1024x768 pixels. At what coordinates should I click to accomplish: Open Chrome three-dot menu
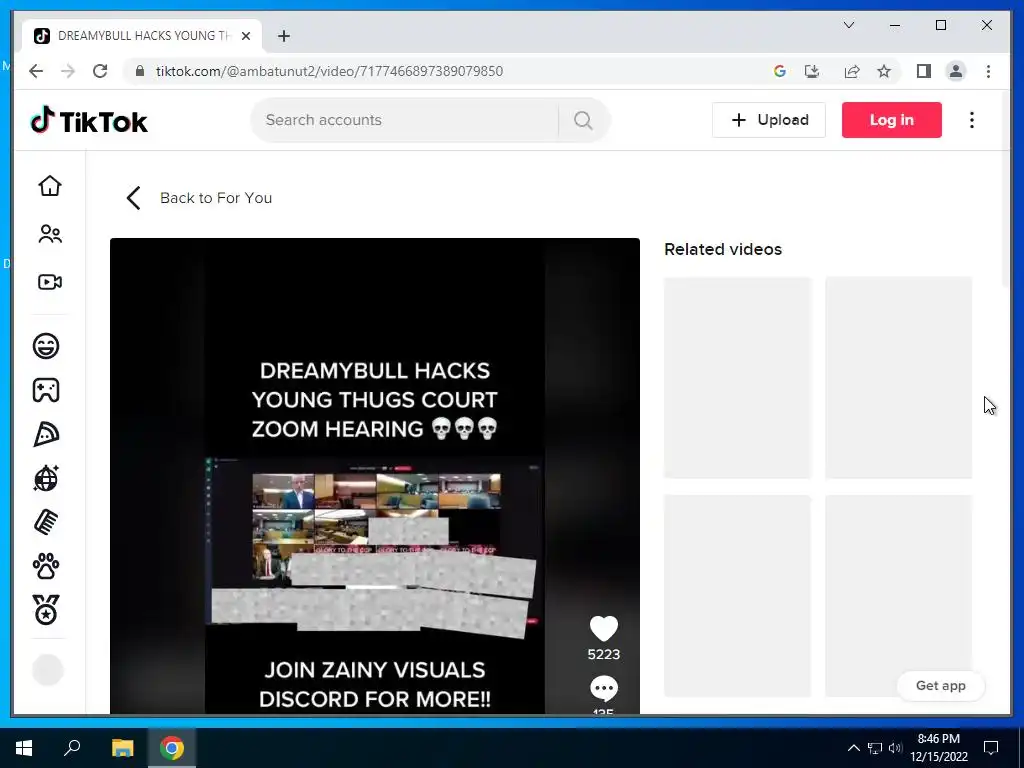pos(989,71)
